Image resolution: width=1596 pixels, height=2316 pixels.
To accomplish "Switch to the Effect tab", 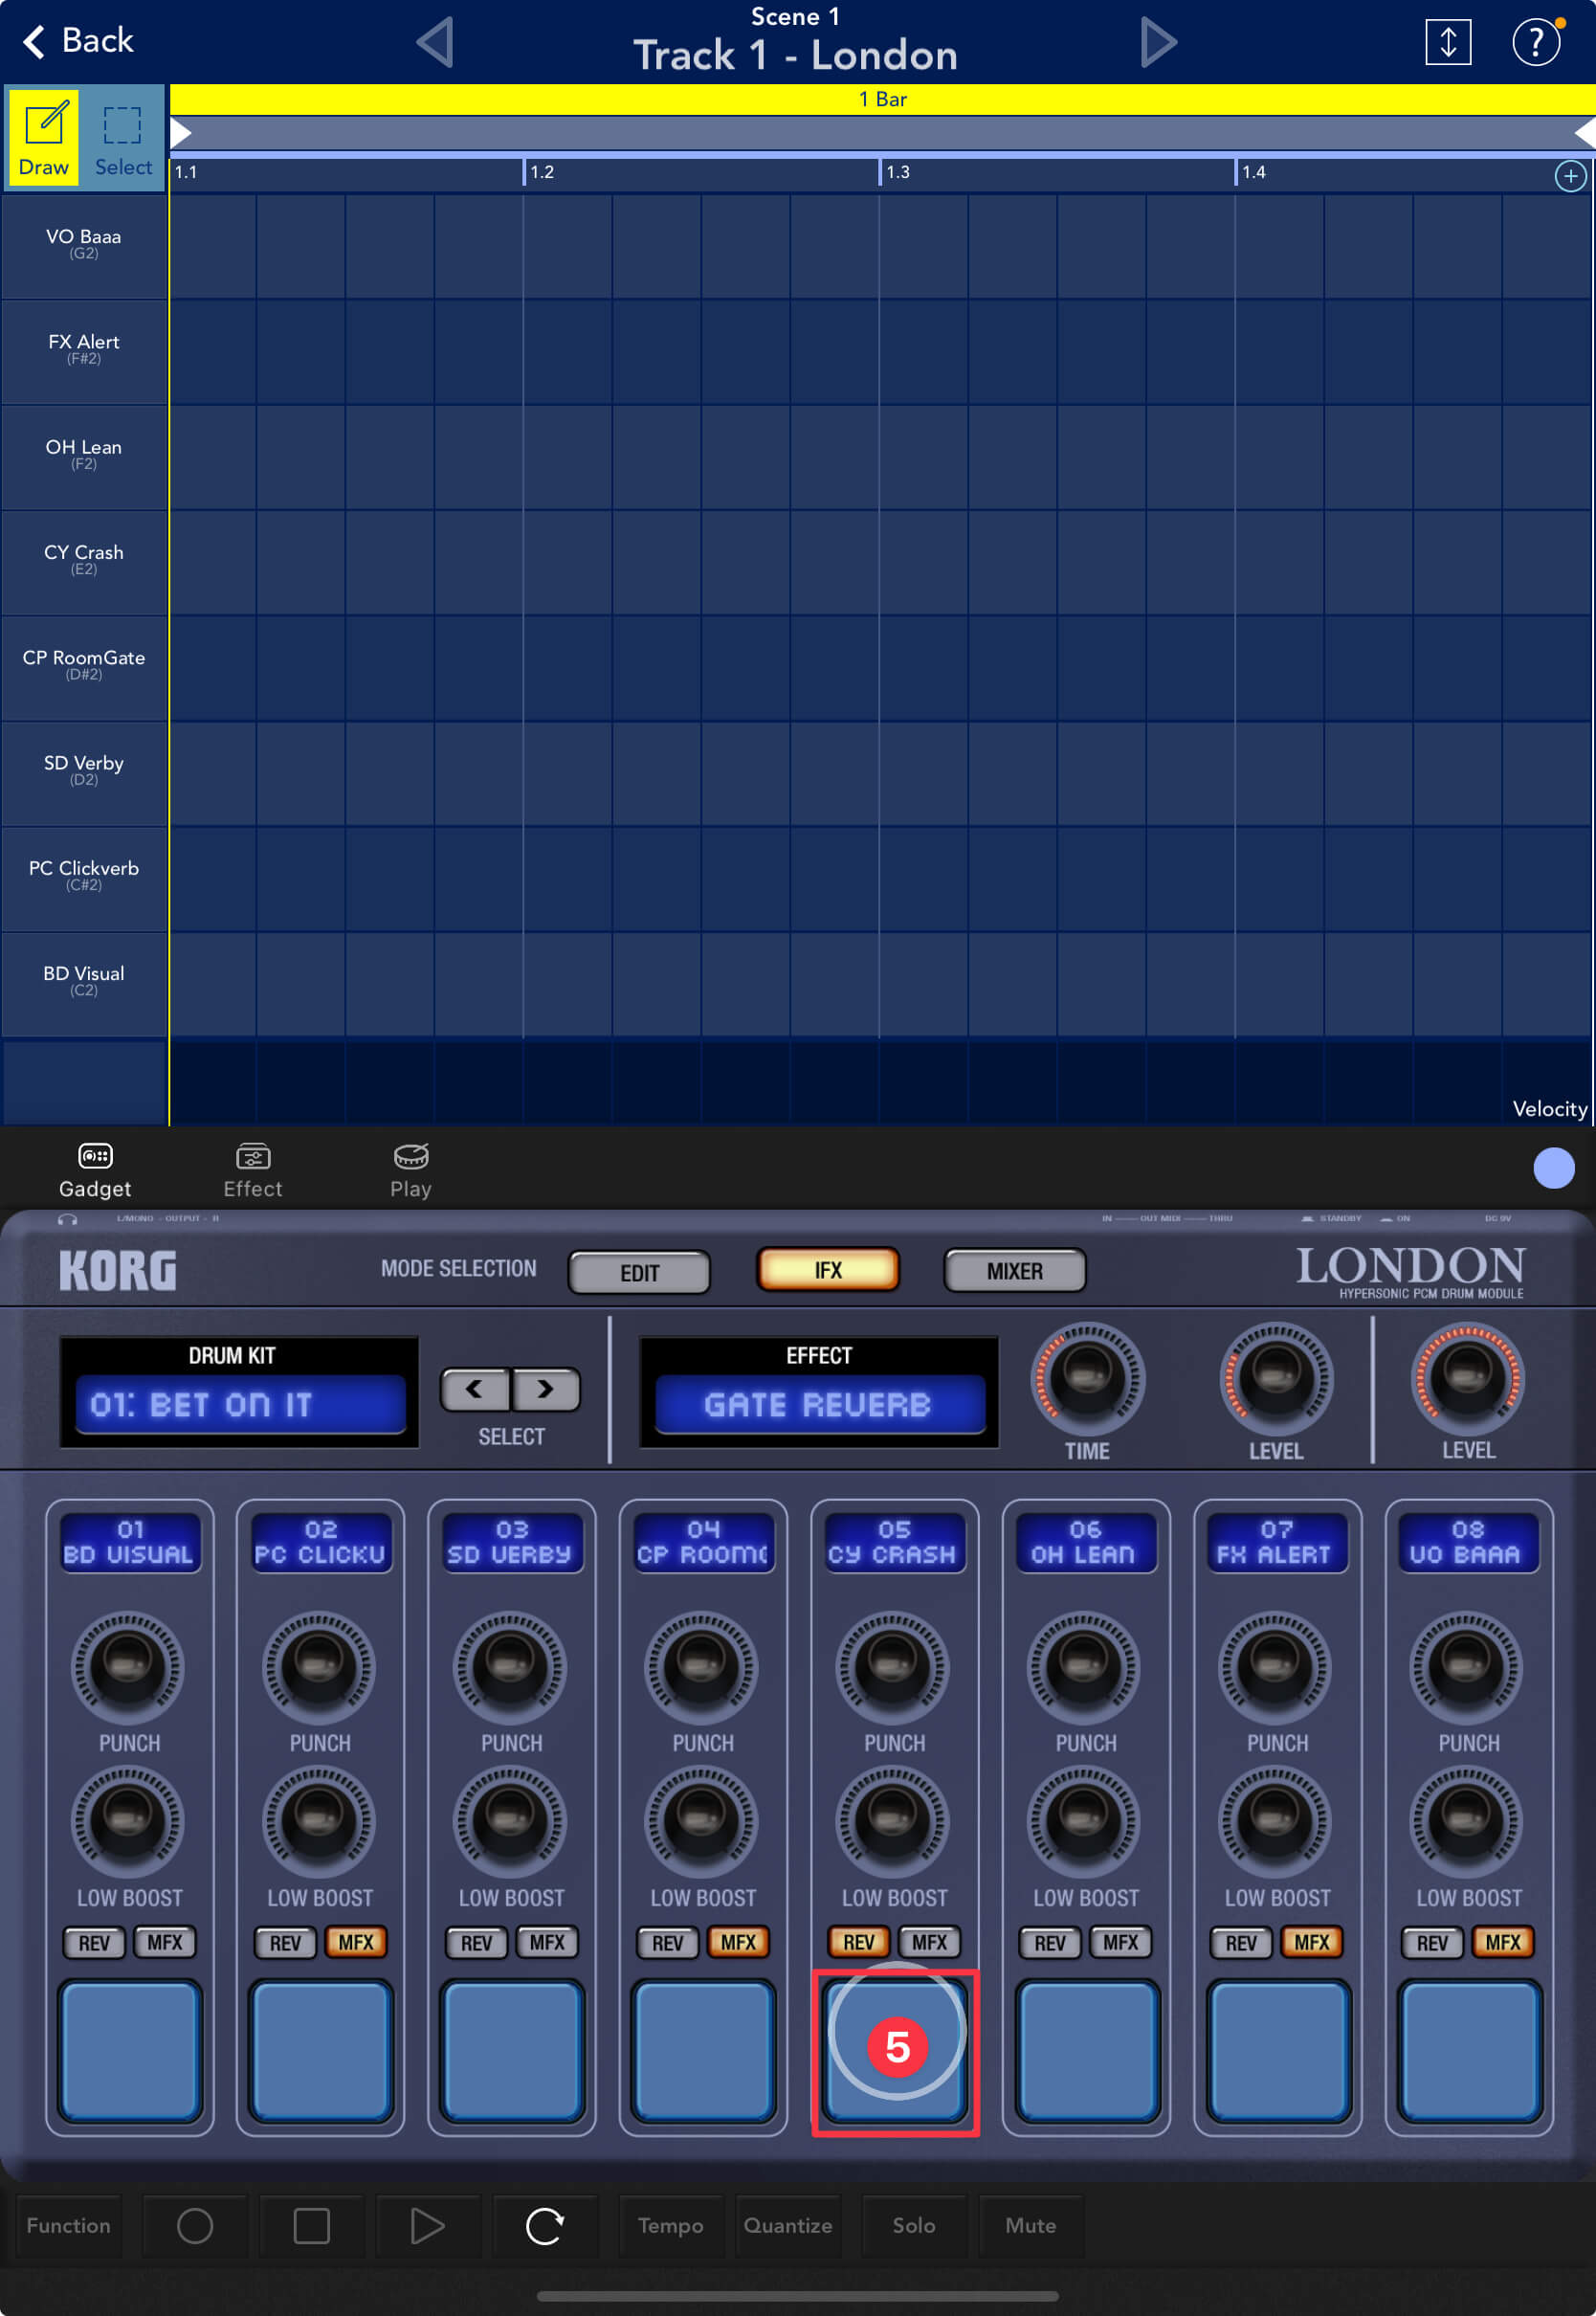I will [x=252, y=1169].
